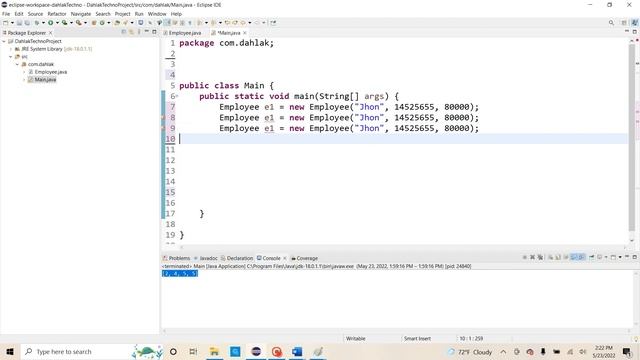Click Pin Console icon
640x360 pixels.
(591, 257)
